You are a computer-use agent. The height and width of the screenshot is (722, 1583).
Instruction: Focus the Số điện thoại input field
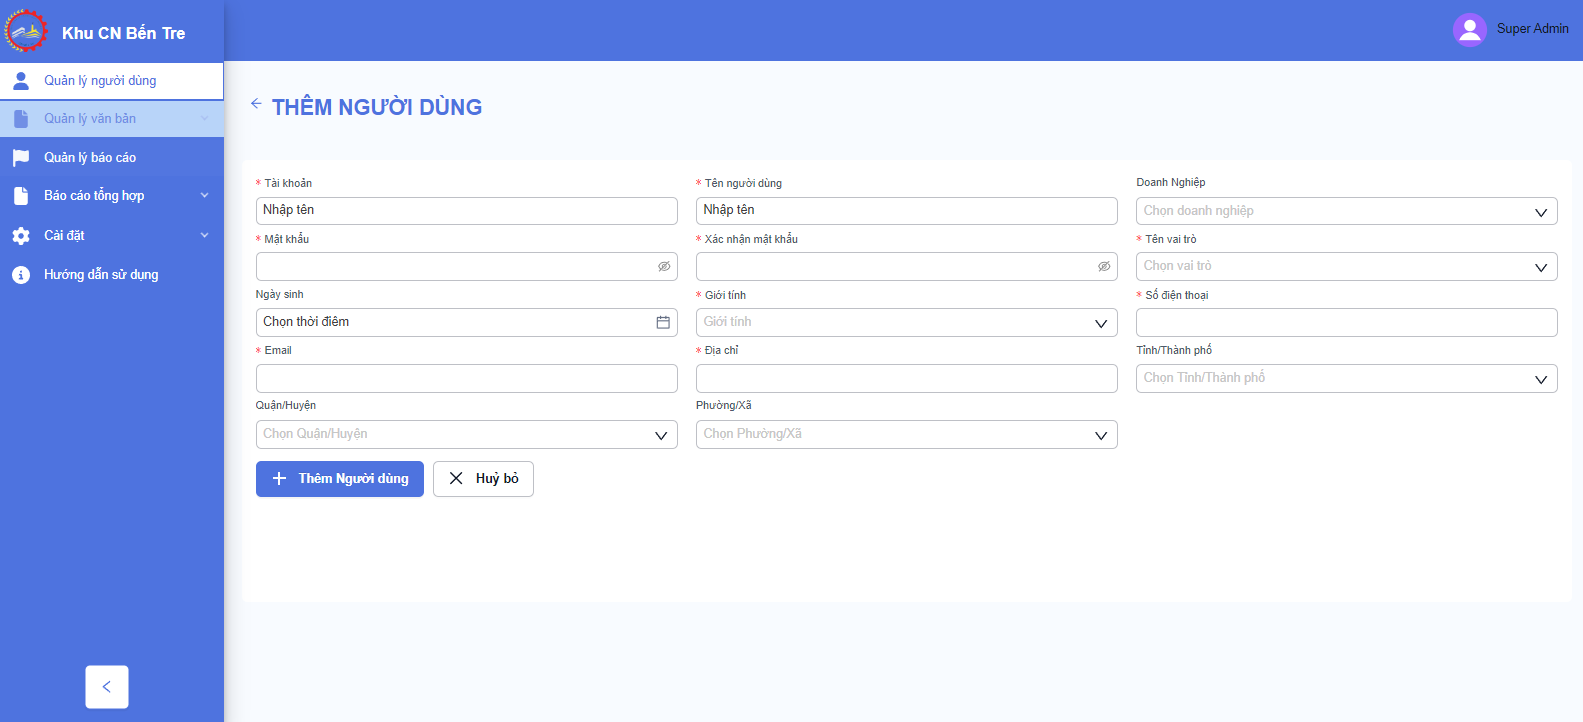click(1346, 322)
